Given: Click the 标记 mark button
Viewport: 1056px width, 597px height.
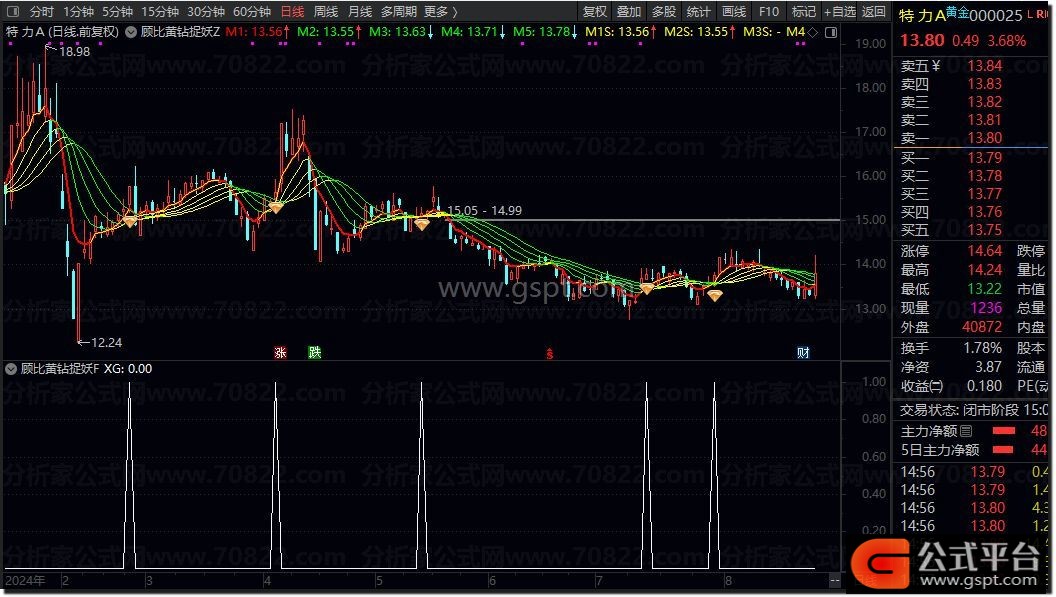Looking at the screenshot, I should [x=803, y=11].
